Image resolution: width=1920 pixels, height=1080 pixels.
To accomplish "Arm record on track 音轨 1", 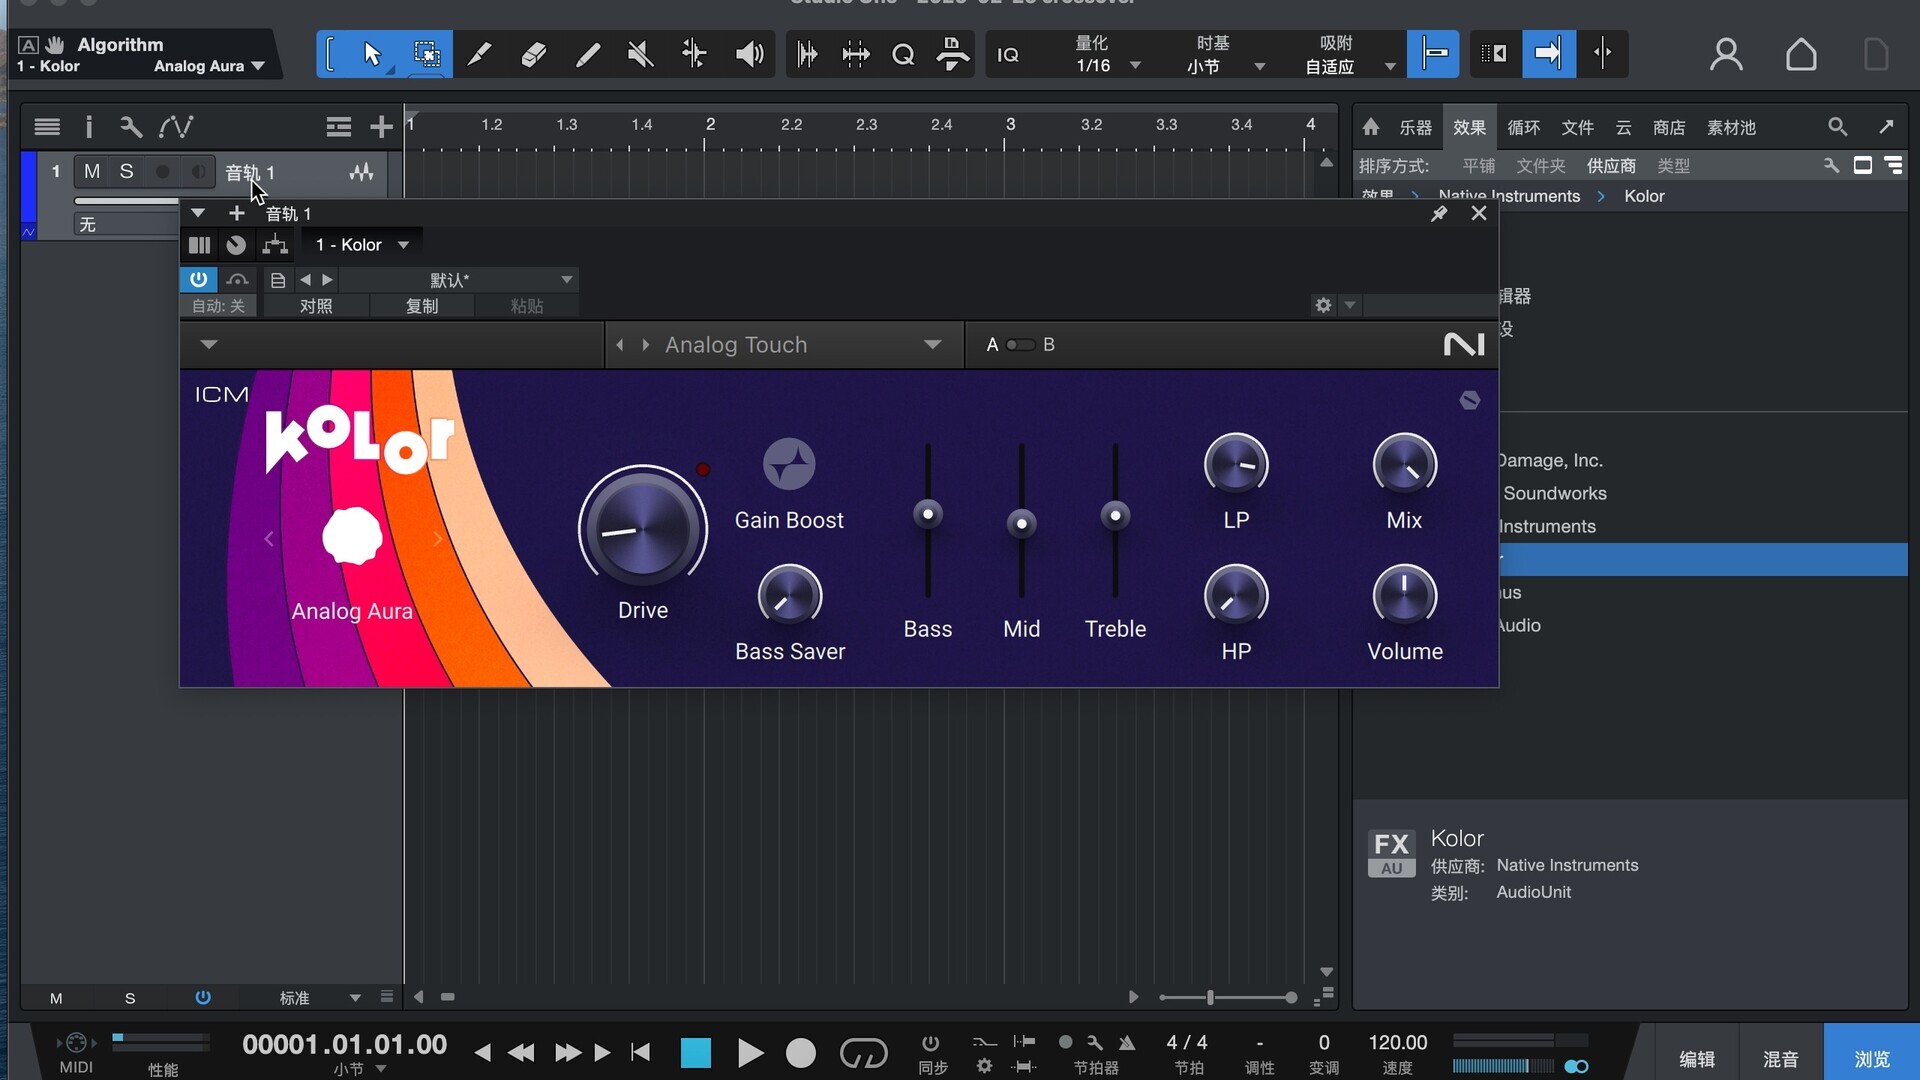I will pos(162,172).
